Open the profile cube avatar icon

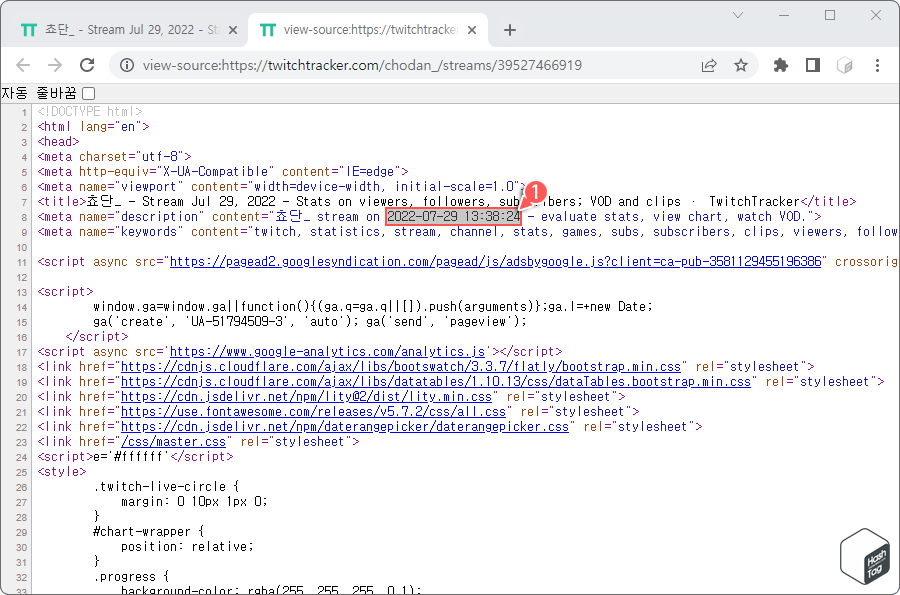pos(845,65)
